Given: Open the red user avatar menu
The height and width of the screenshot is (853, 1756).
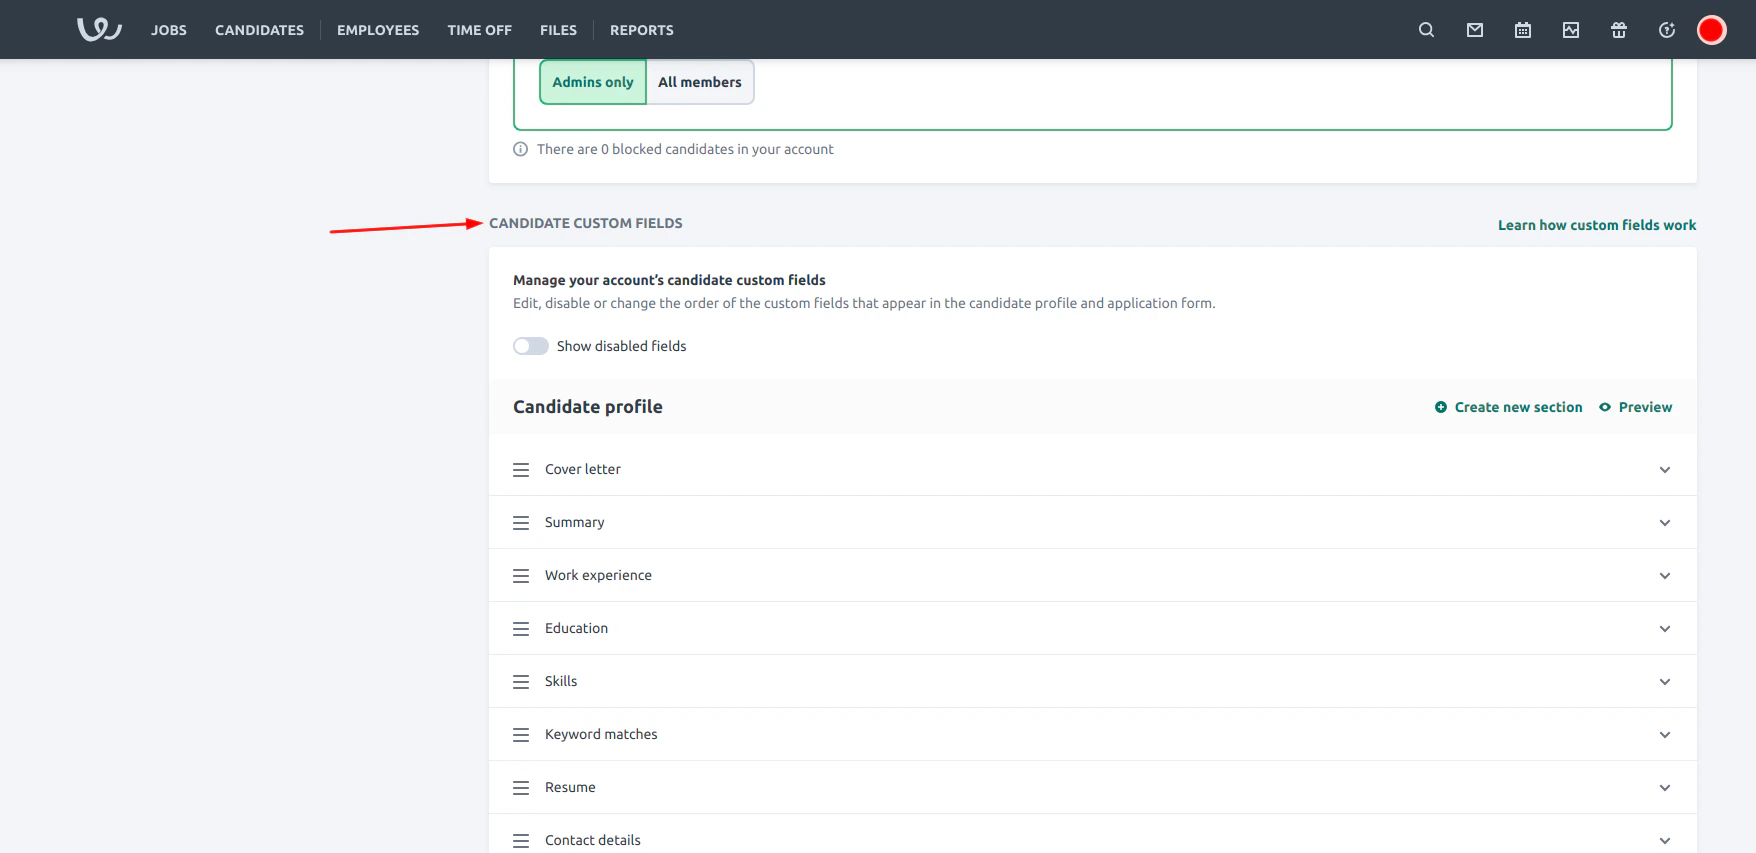Looking at the screenshot, I should pyautogui.click(x=1712, y=30).
